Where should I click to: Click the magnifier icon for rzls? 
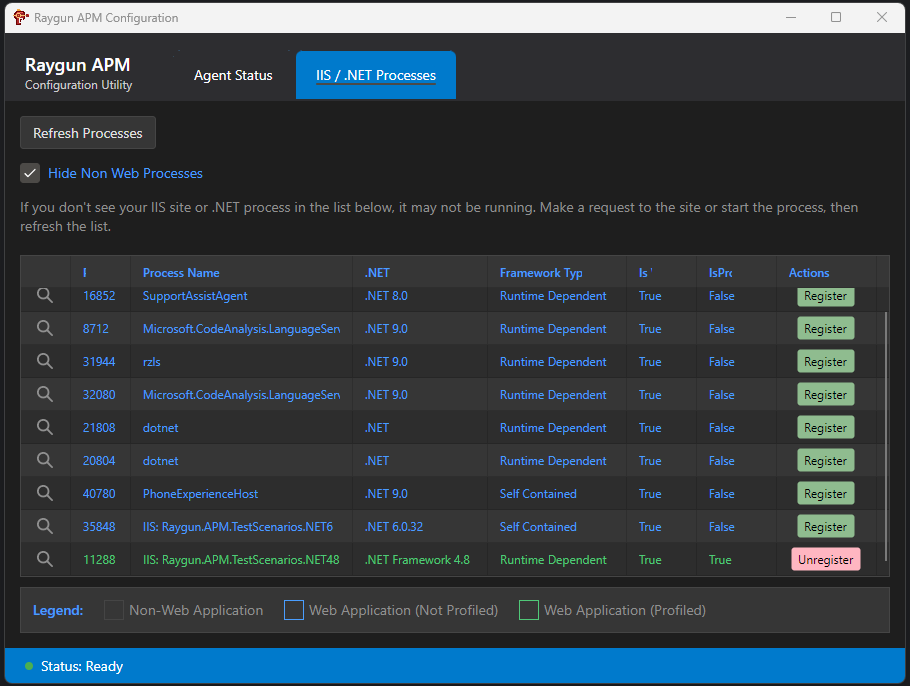pos(45,362)
